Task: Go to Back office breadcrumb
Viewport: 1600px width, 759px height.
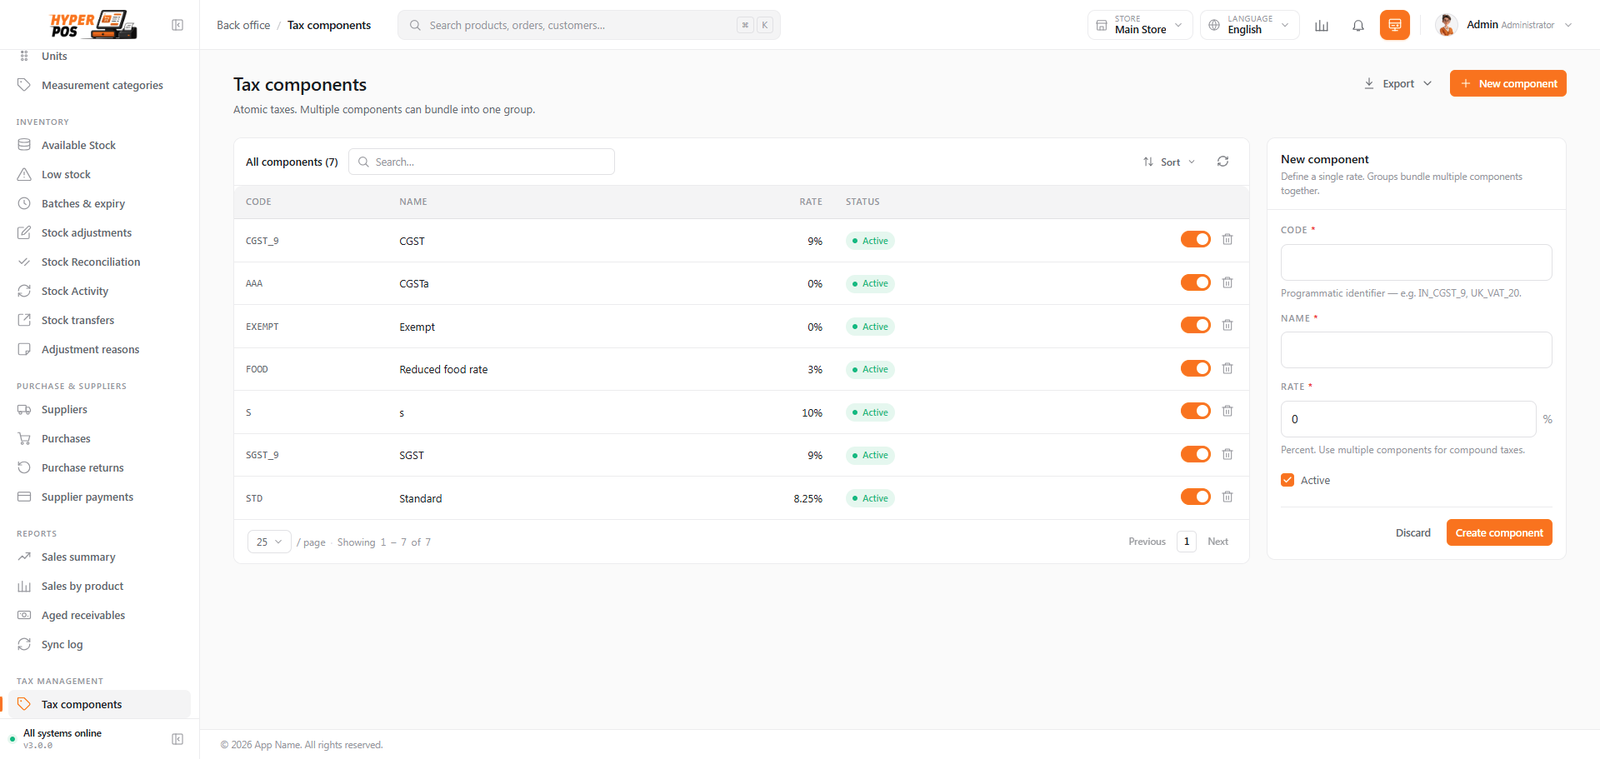Action: [243, 25]
